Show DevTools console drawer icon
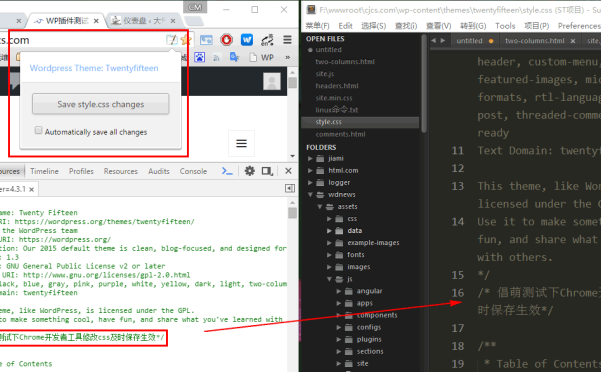 click(x=227, y=171)
